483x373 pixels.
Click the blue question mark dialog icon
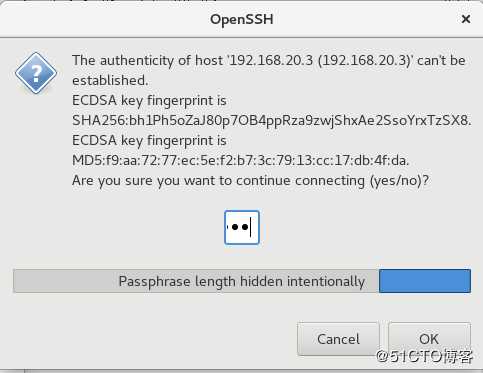point(36,73)
